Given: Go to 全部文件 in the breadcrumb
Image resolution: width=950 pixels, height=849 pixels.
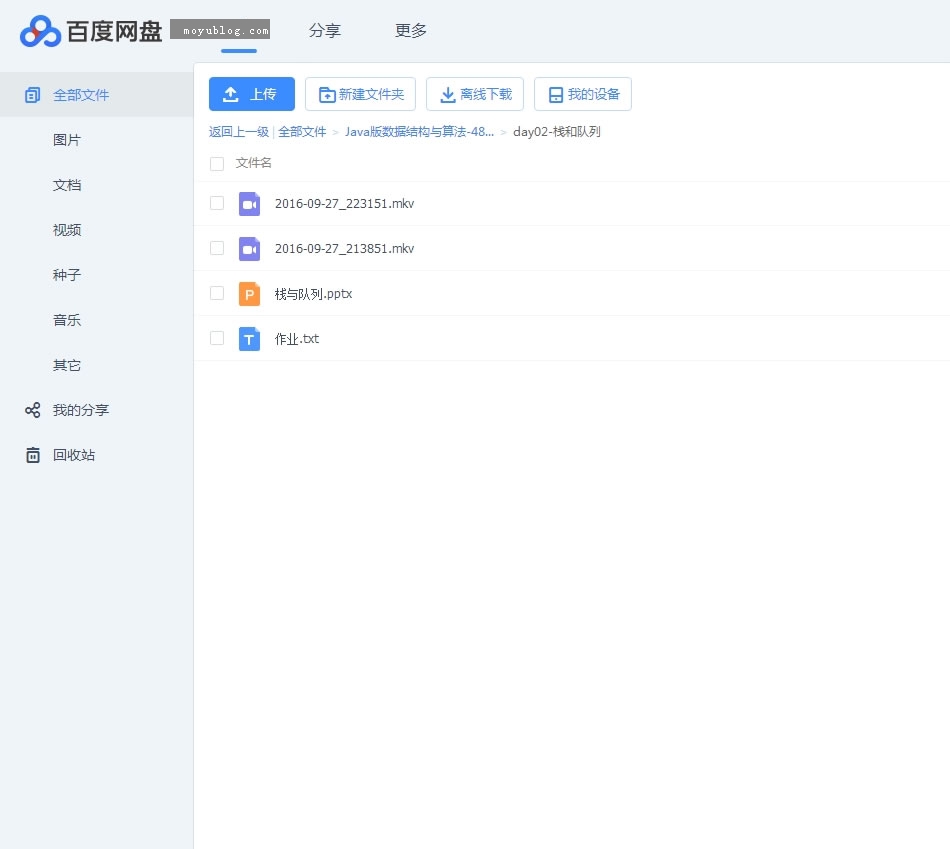Looking at the screenshot, I should pos(302,132).
